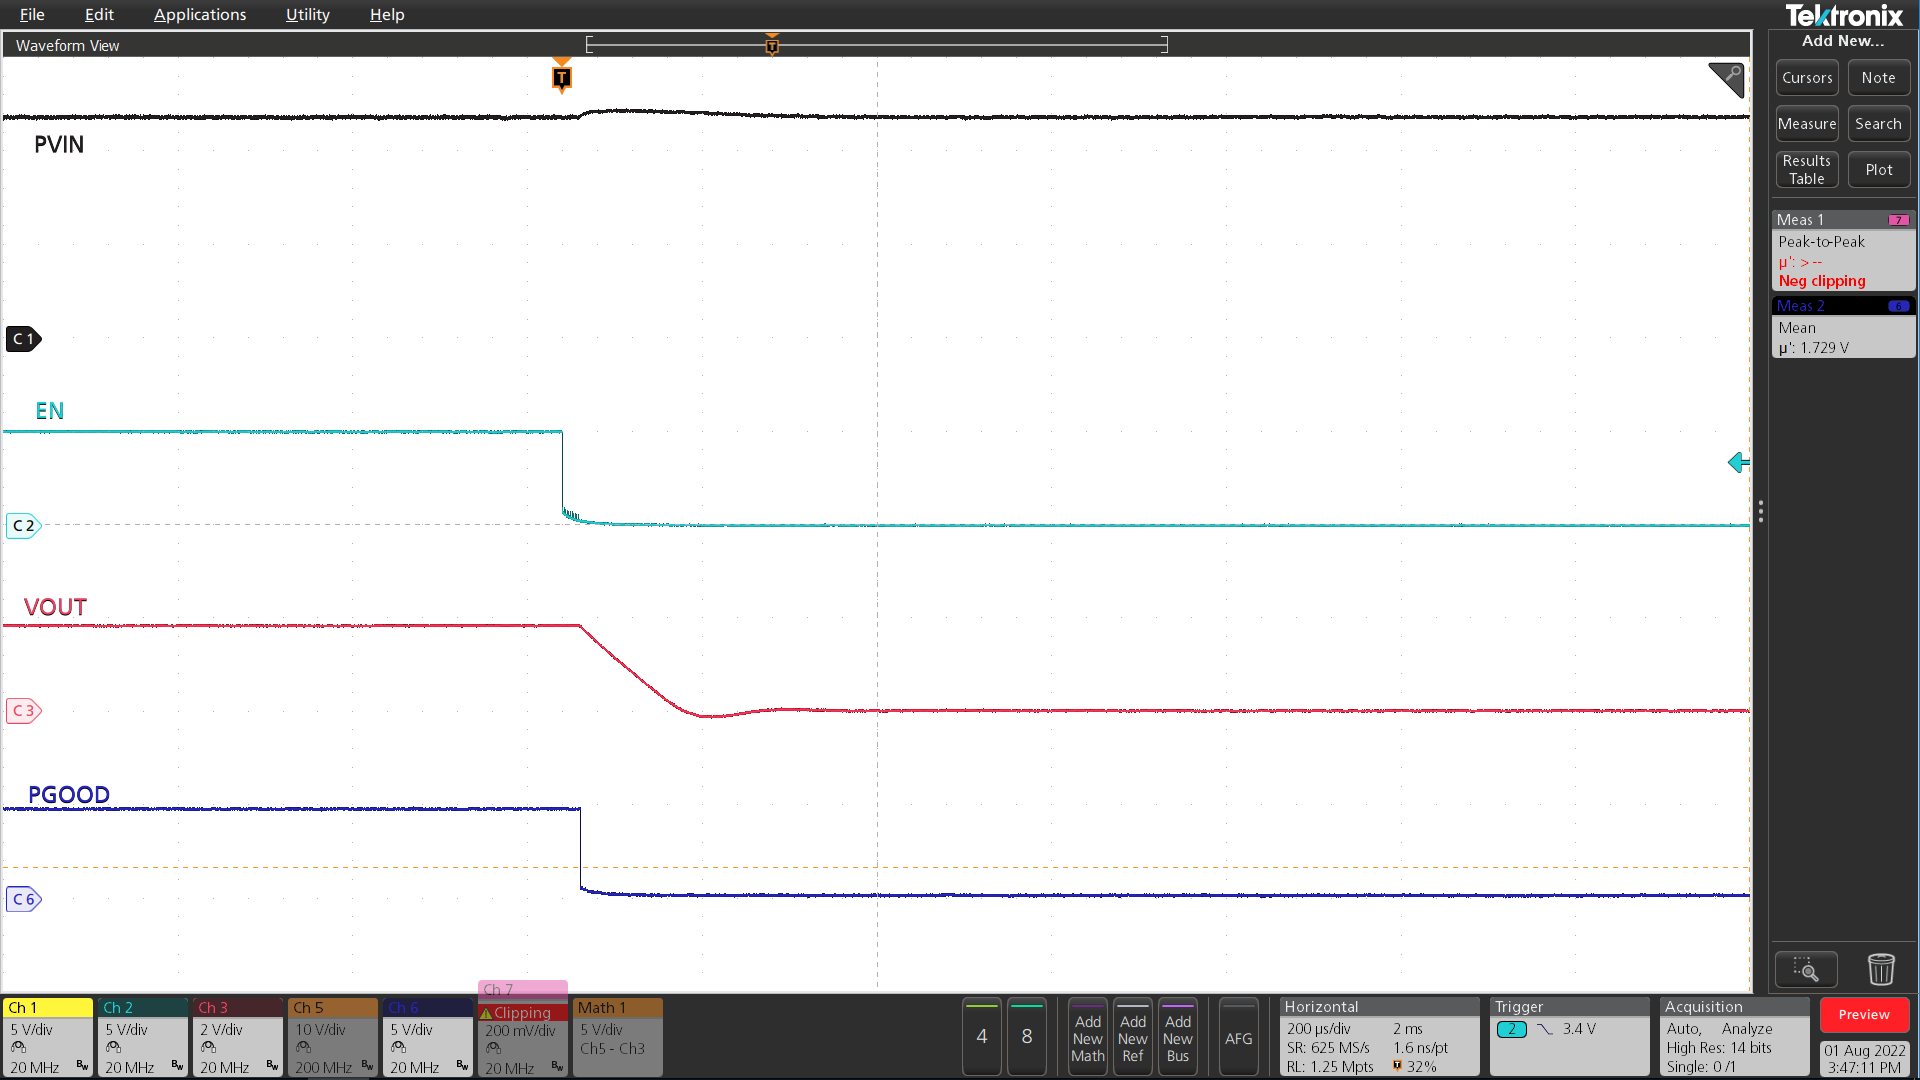Image resolution: width=1920 pixels, height=1080 pixels.
Task: Click the Meas 2 Mean measurement badge
Action: tap(1843, 330)
